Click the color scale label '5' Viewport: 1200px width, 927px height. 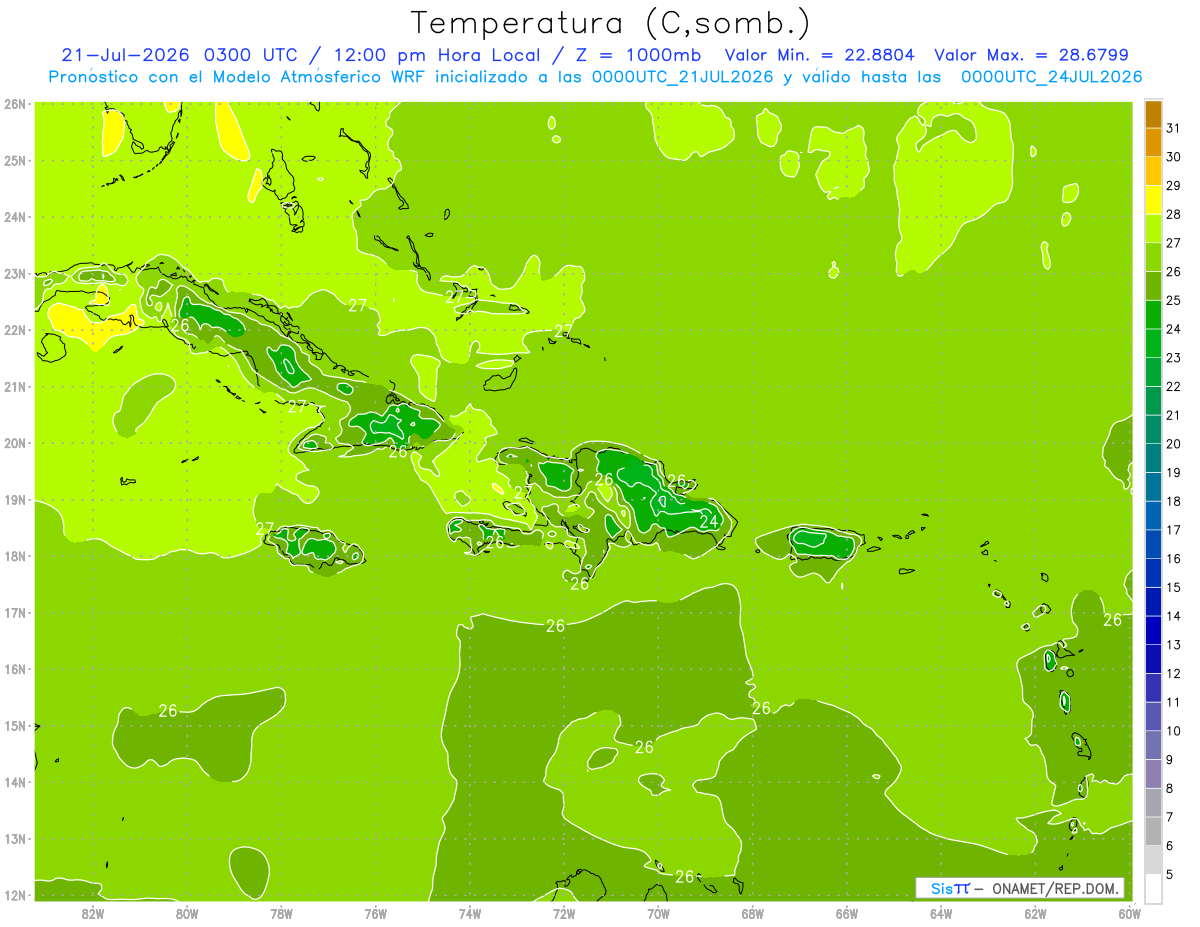coord(1171,874)
